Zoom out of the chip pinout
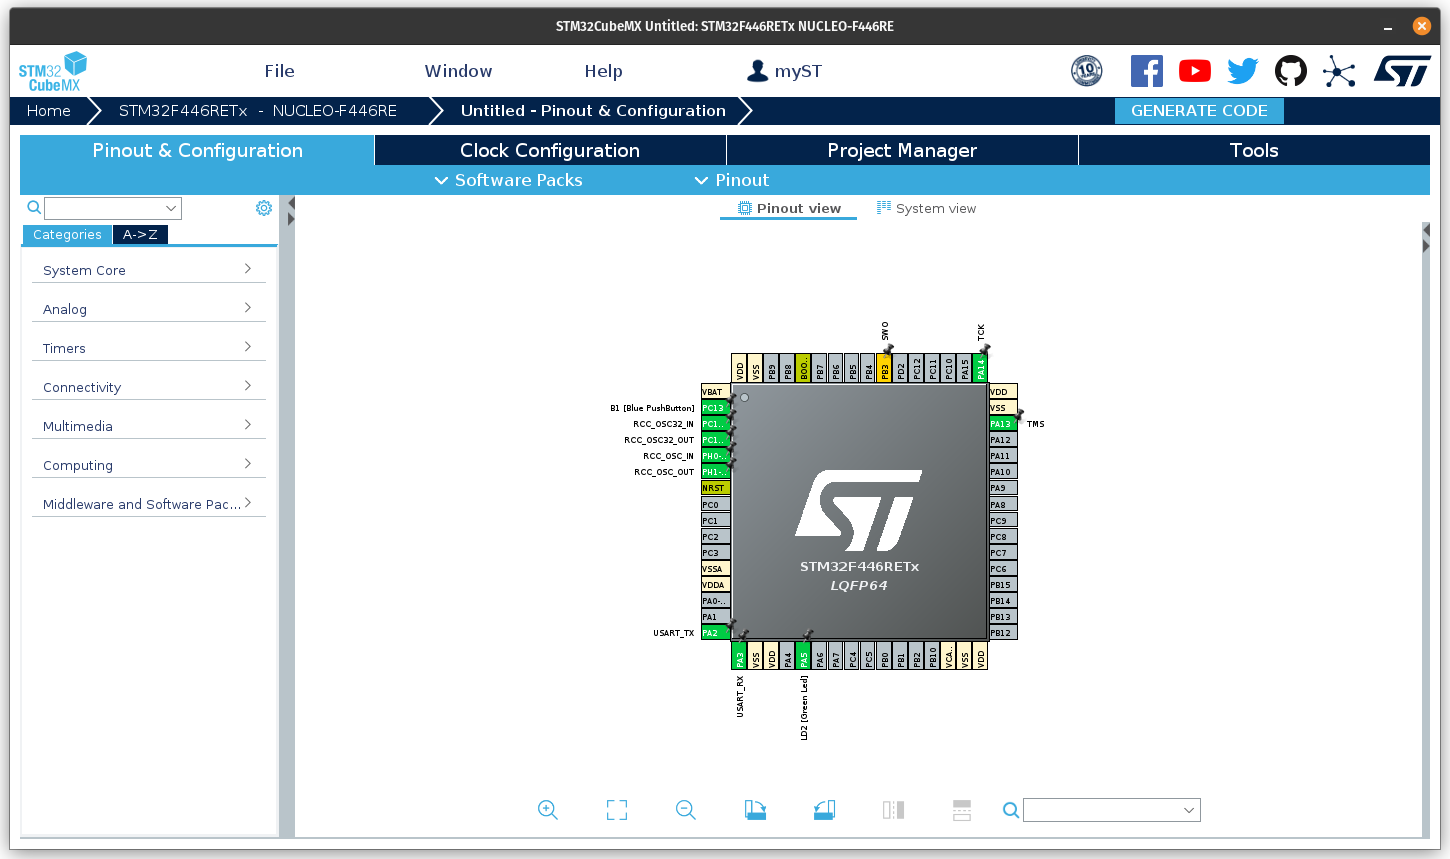Image resolution: width=1450 pixels, height=859 pixels. click(685, 810)
